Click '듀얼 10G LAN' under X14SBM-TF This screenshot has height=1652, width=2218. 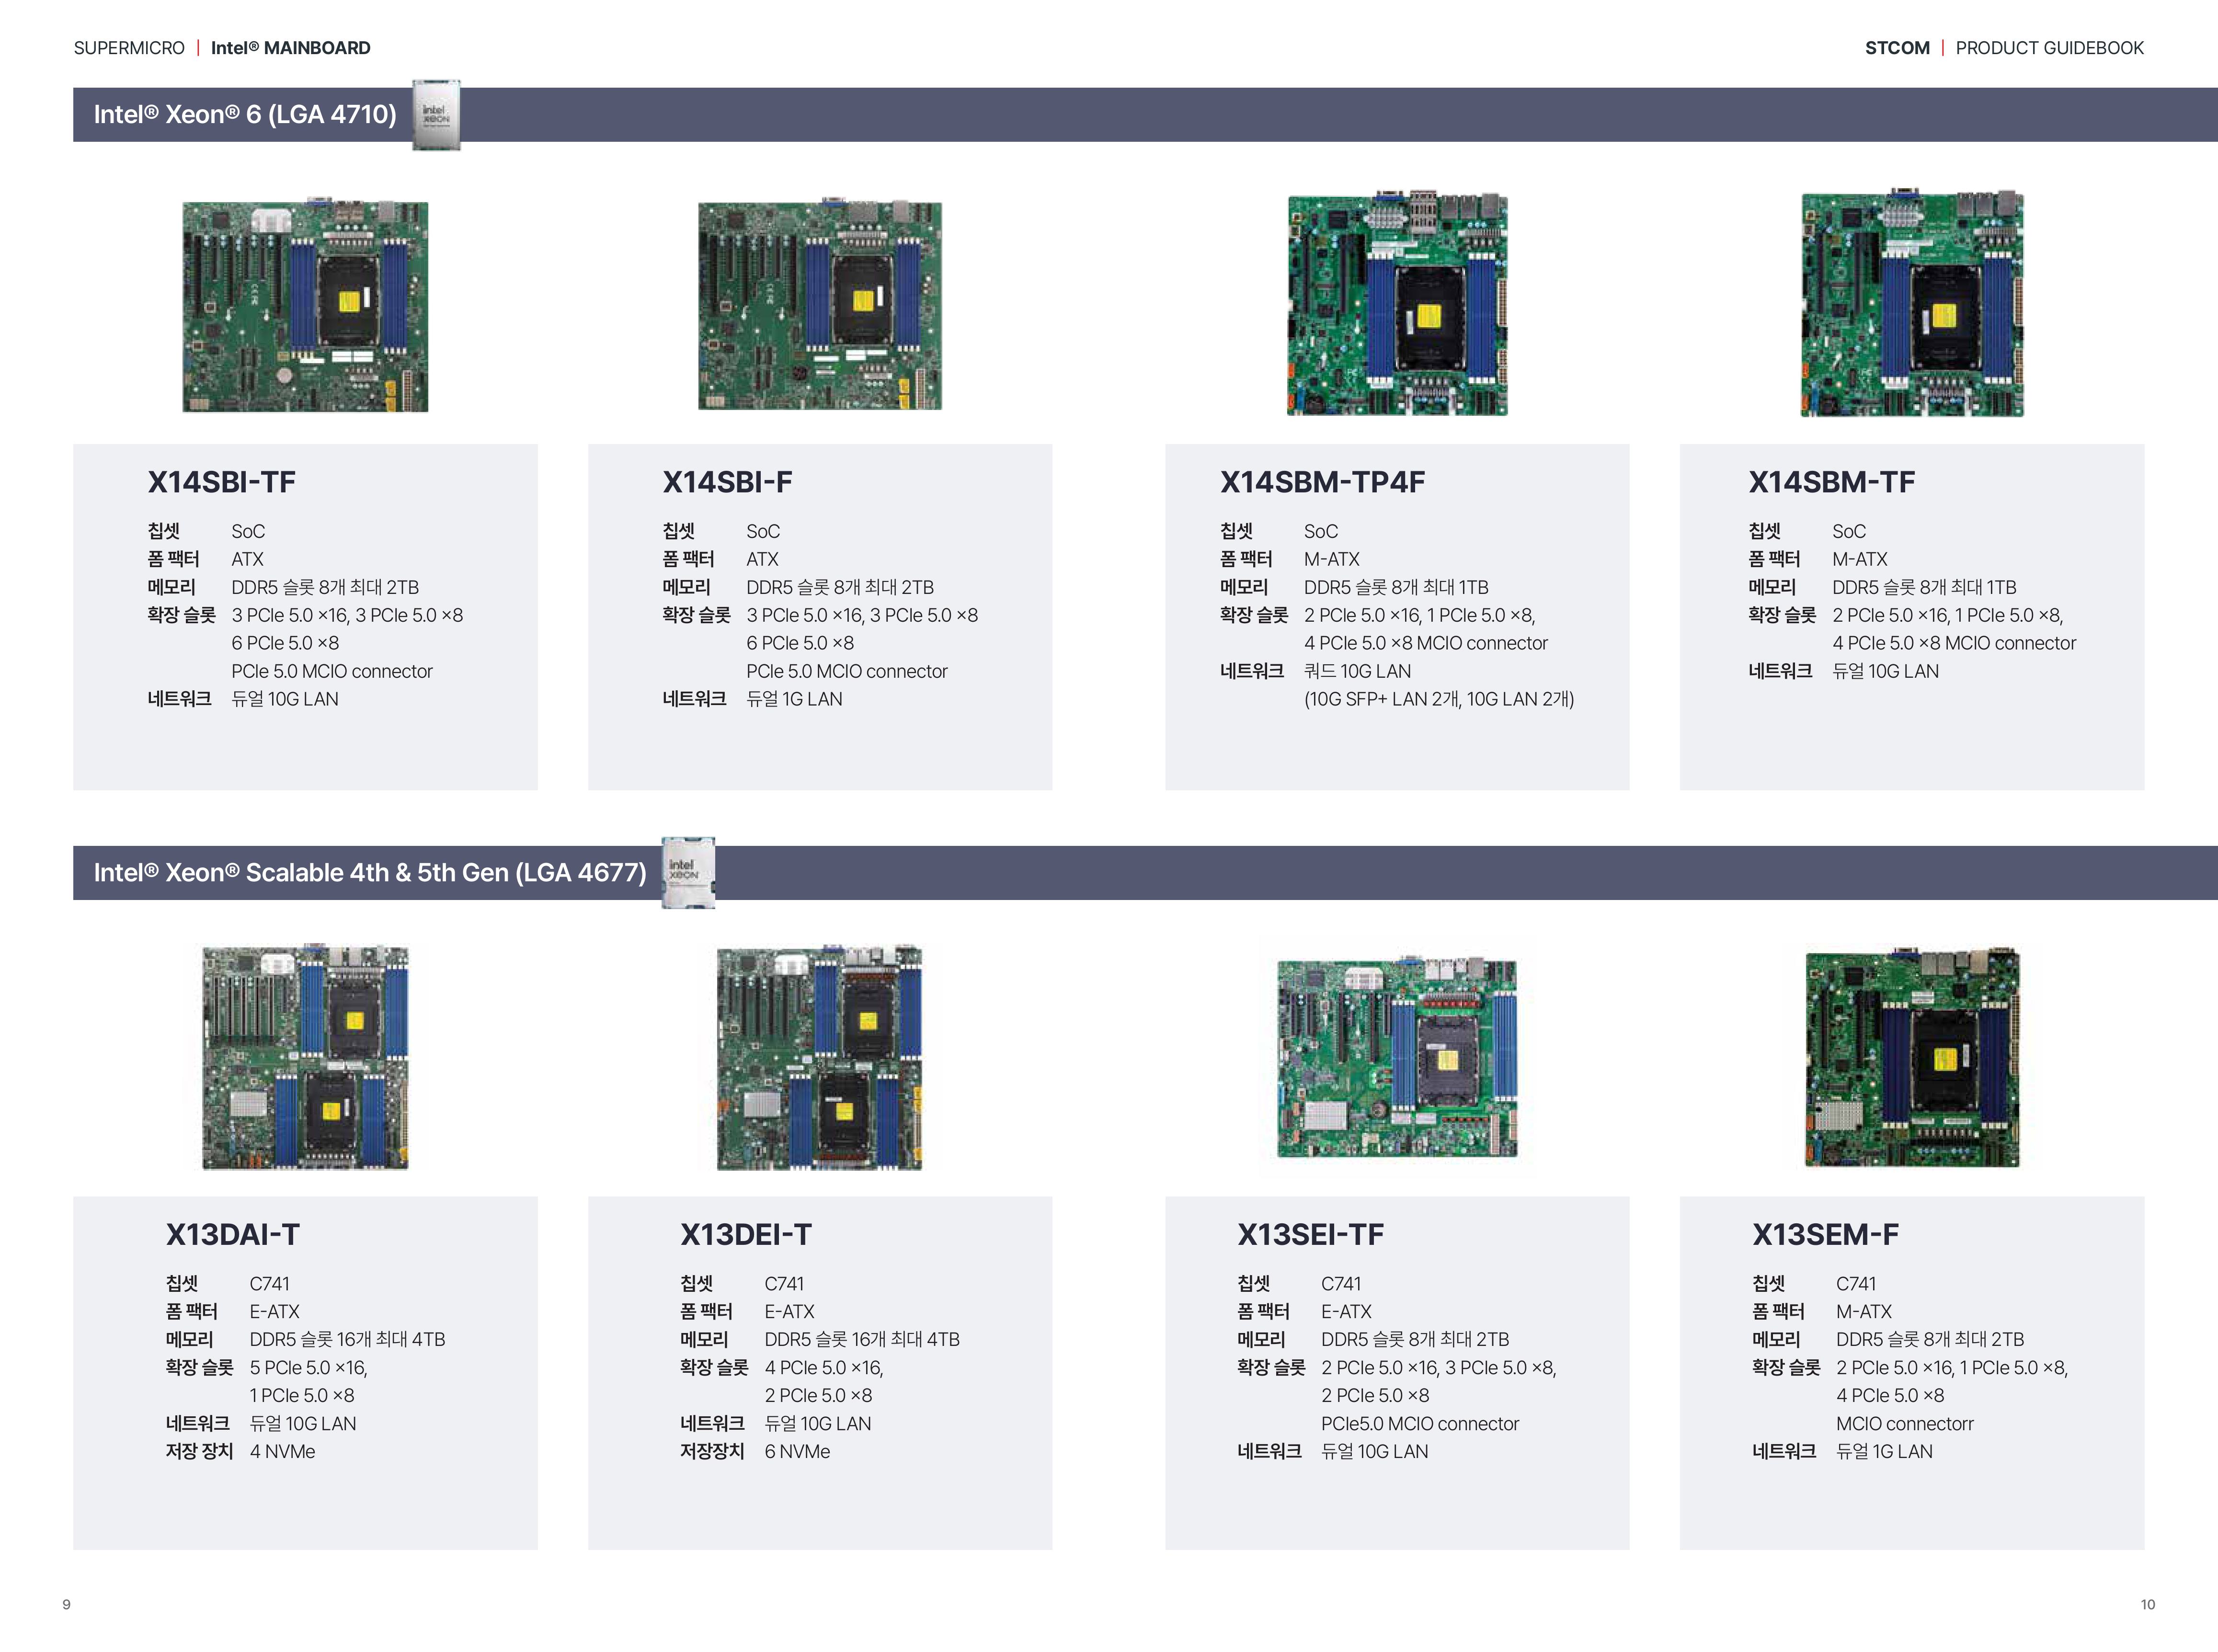point(1885,671)
